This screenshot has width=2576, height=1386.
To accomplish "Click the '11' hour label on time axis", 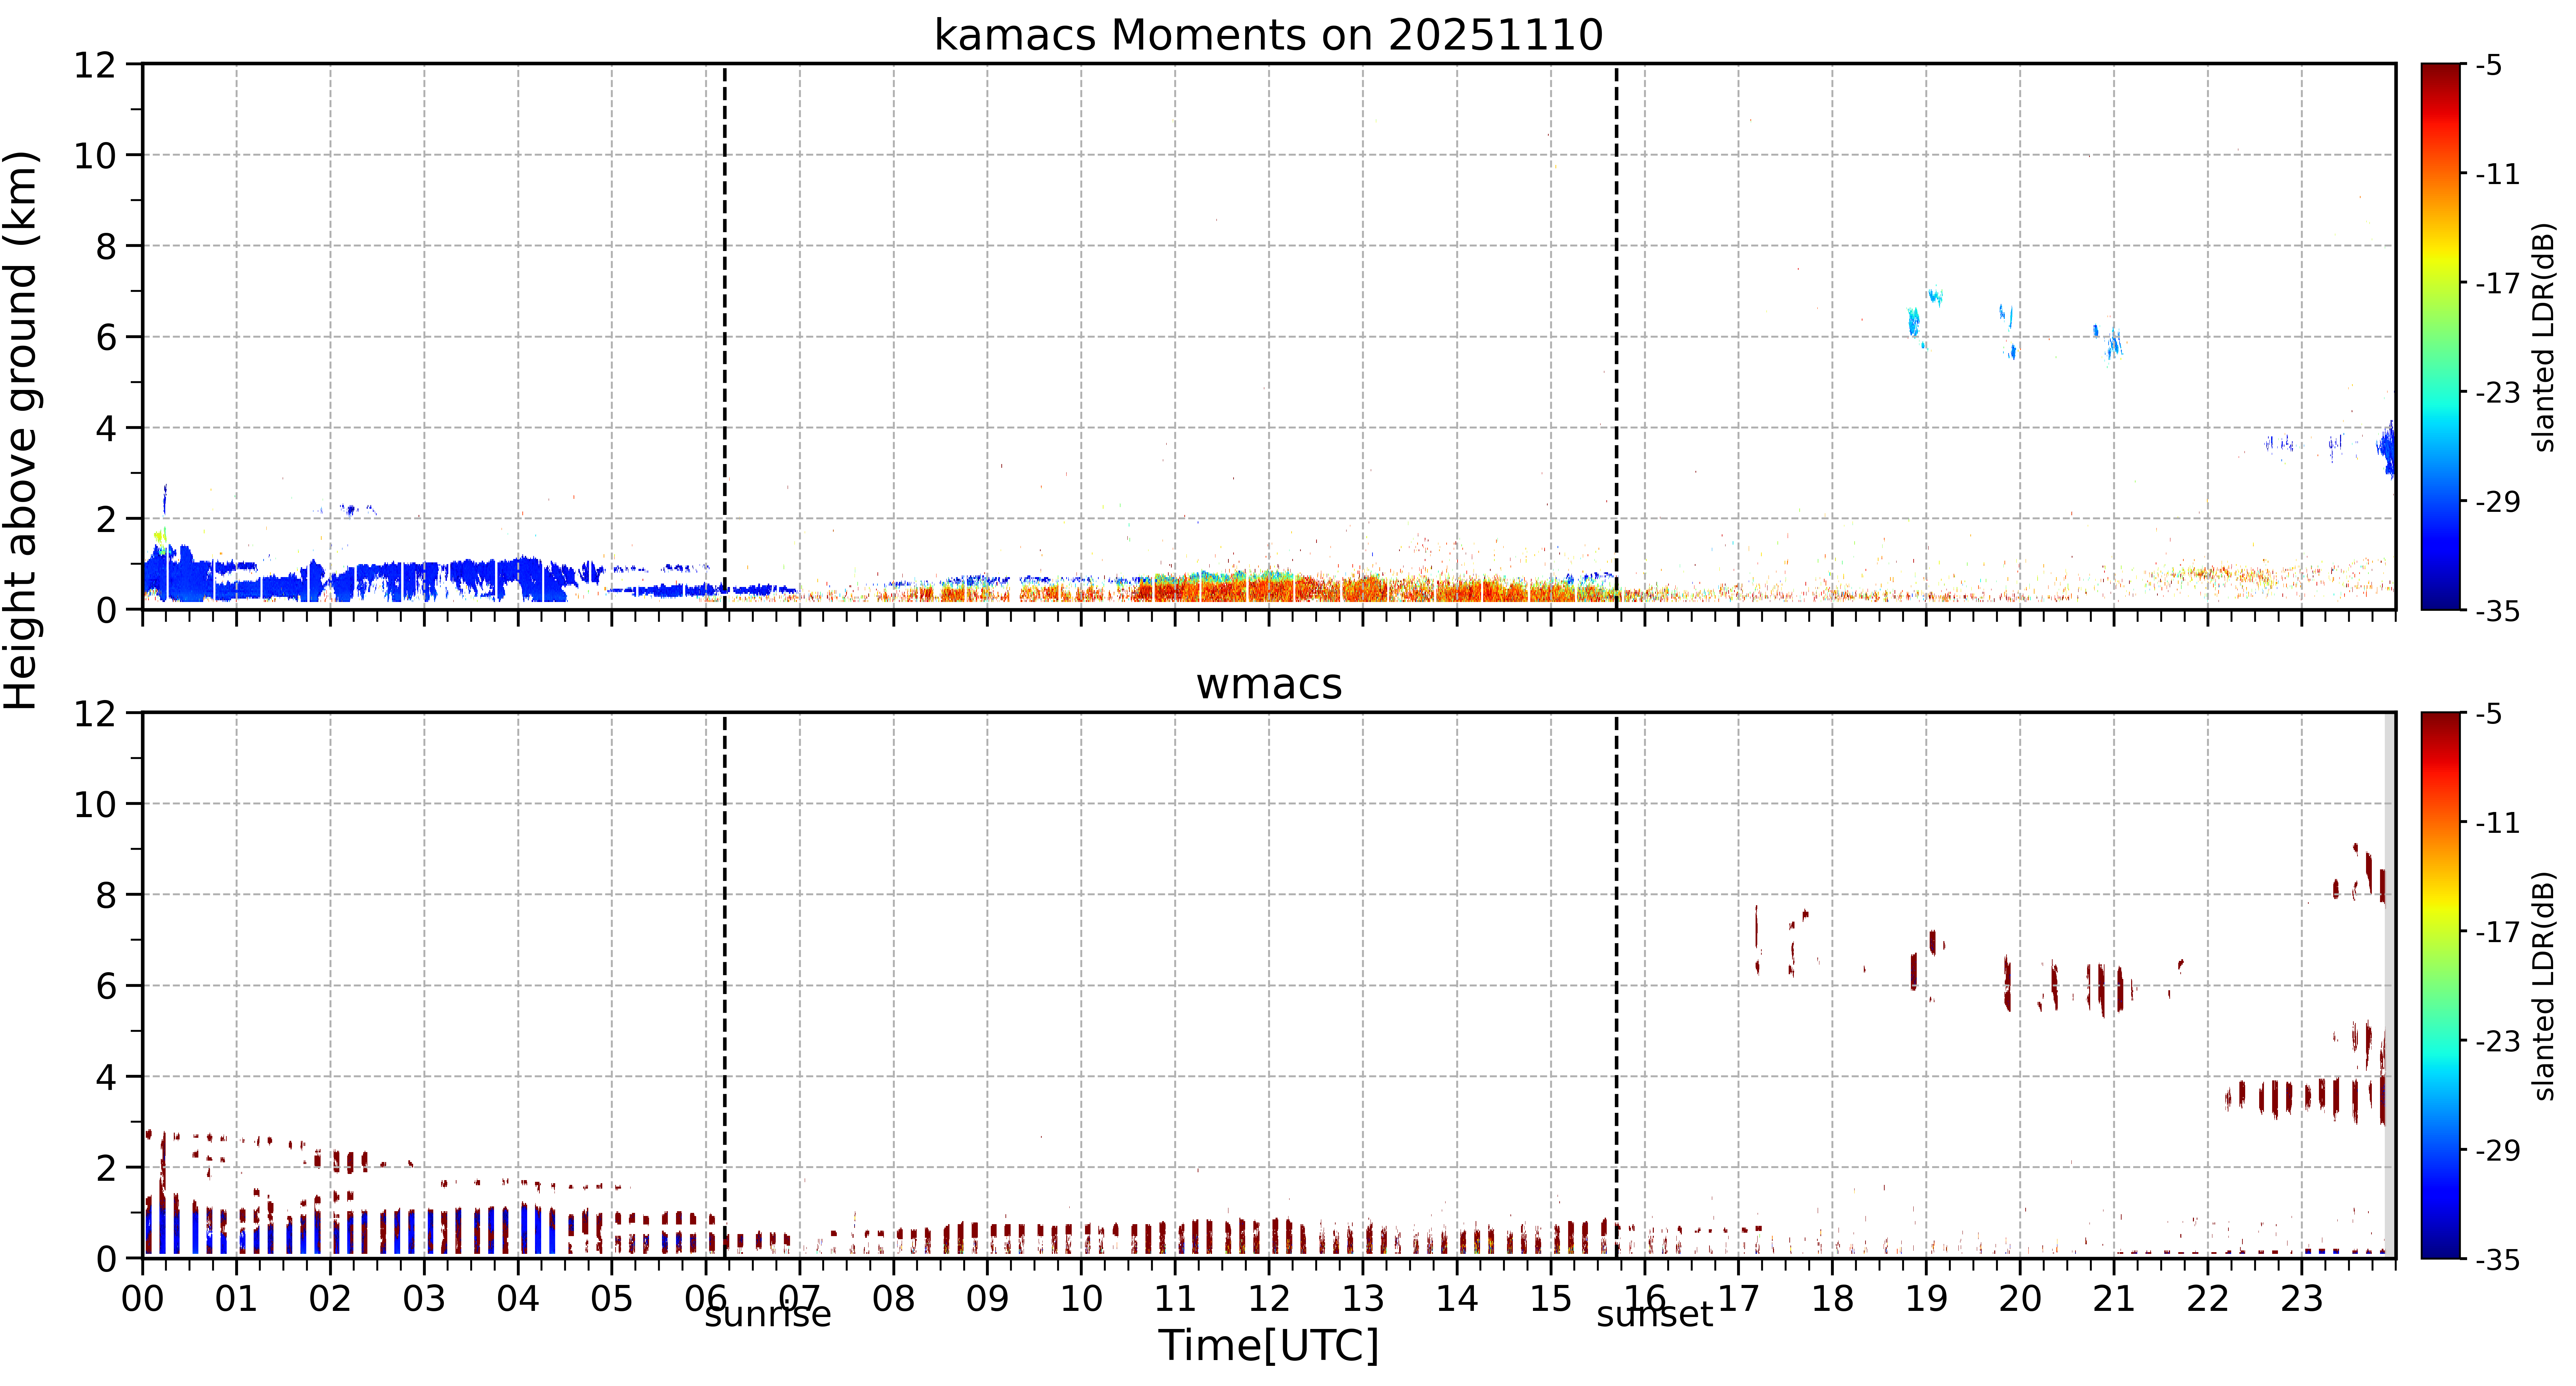I will pos(1175,1299).
